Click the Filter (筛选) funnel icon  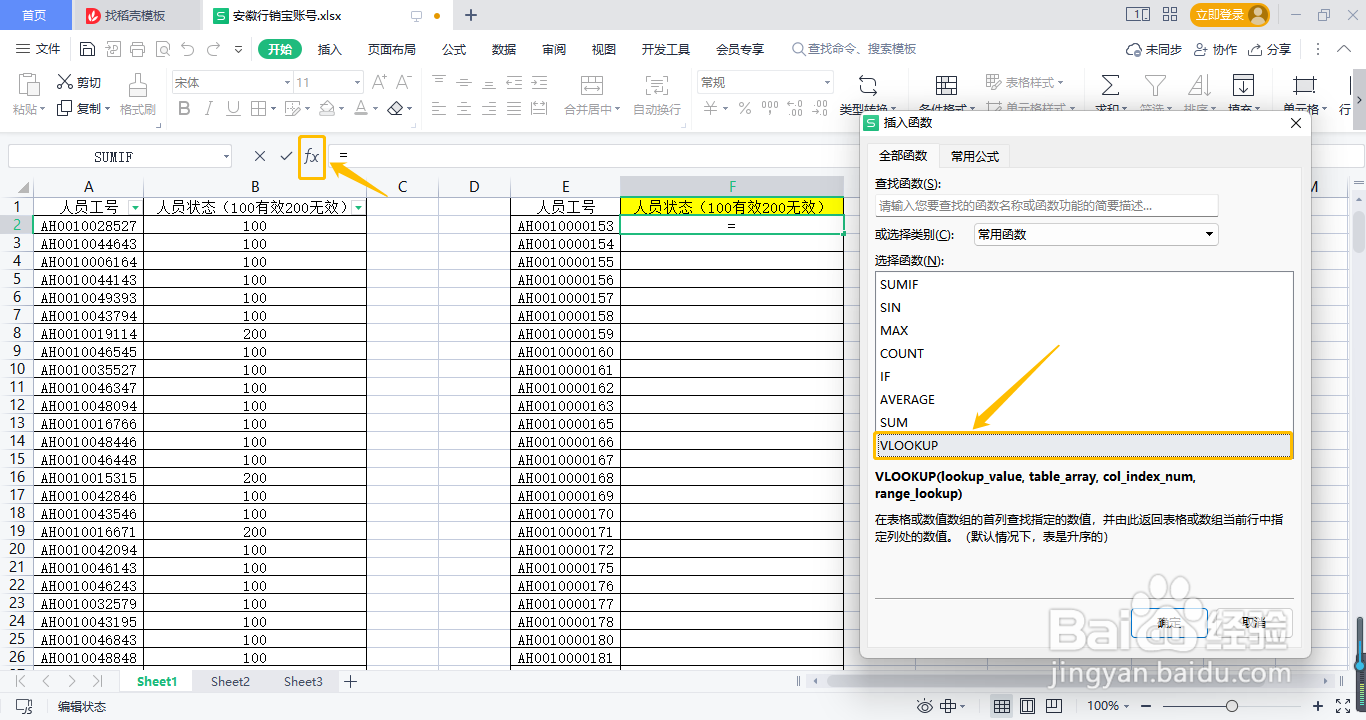1155,85
